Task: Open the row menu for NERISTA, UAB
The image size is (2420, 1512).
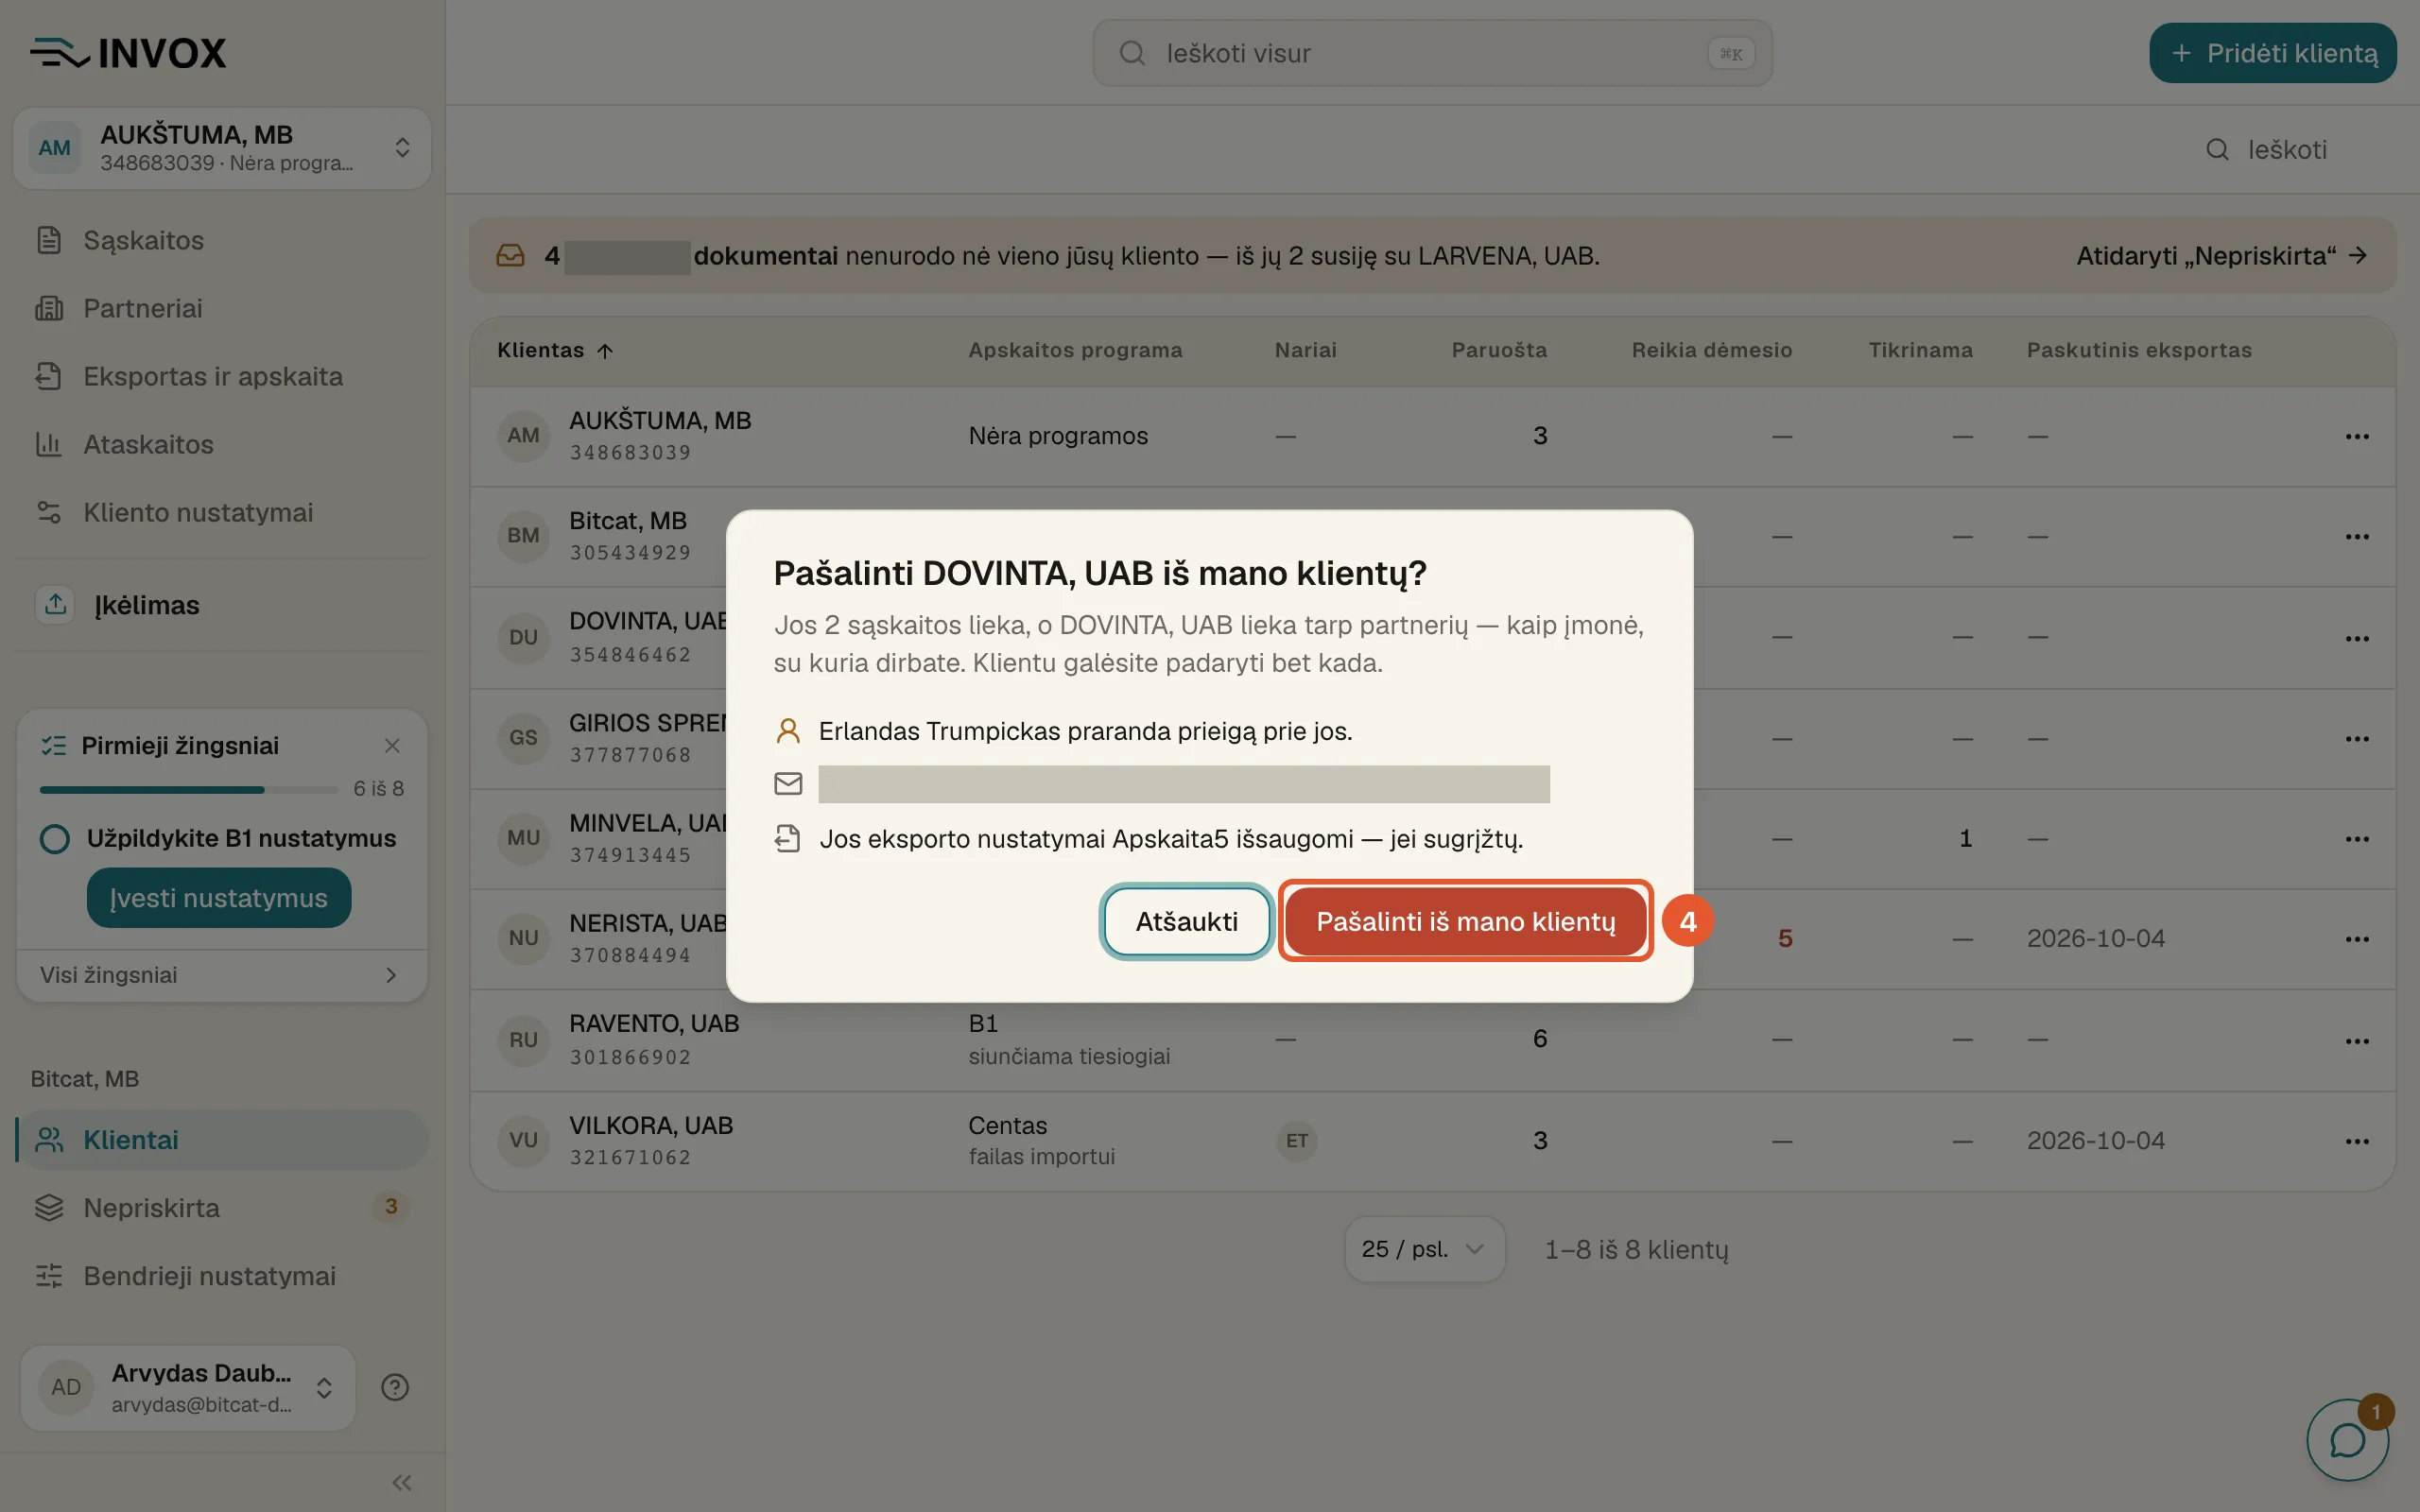Action: [2357, 938]
